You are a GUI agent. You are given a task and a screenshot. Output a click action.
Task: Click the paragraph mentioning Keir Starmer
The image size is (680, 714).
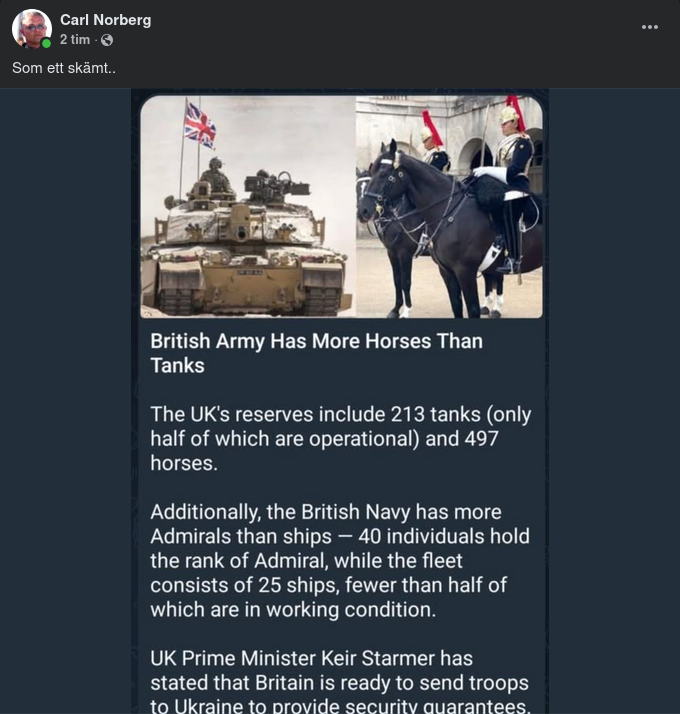340,682
